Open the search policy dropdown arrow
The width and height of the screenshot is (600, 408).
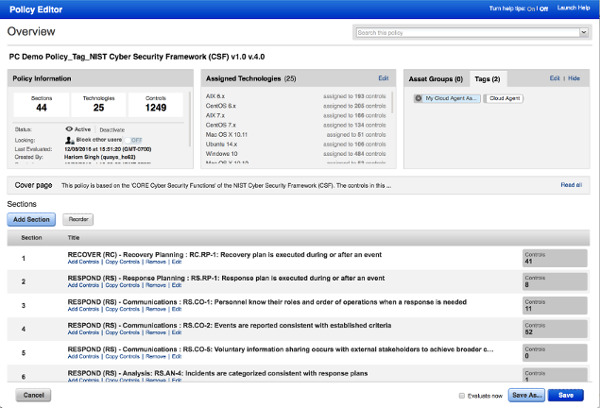584,33
